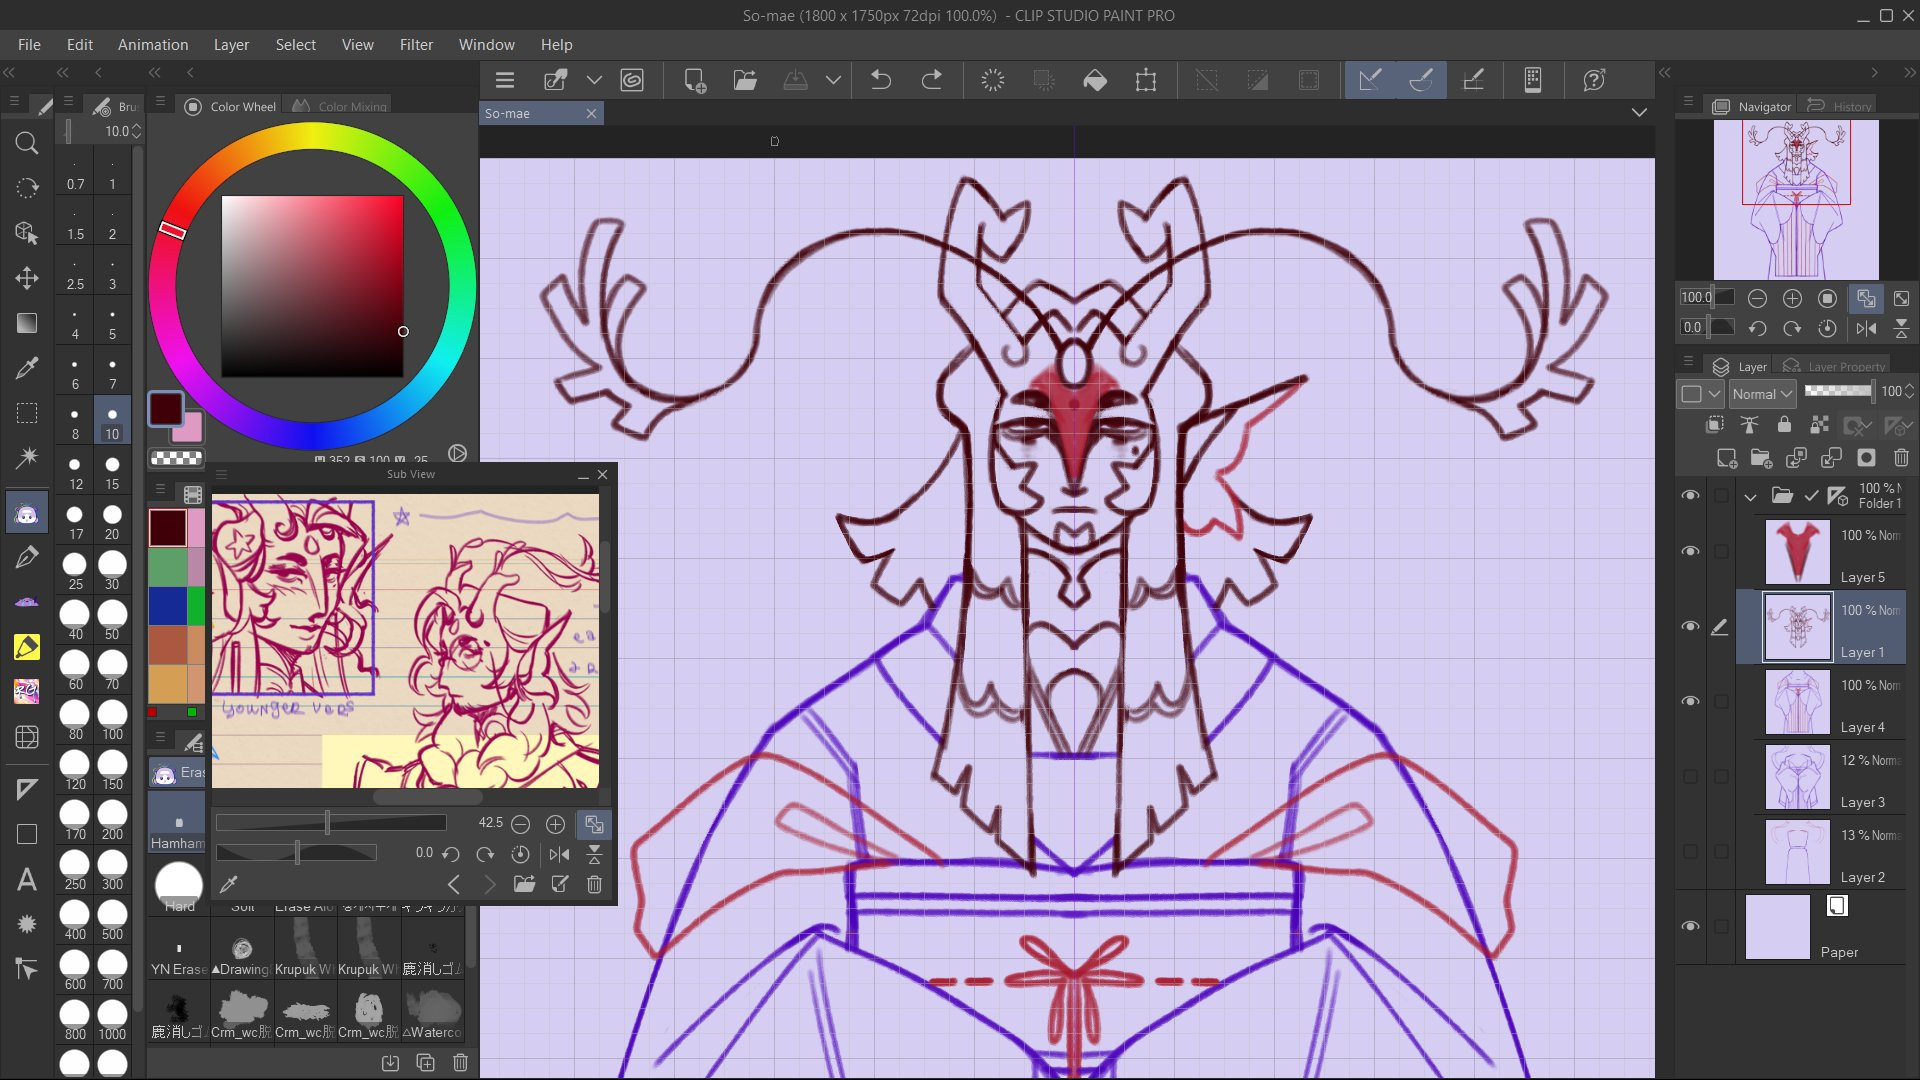The height and width of the screenshot is (1080, 1920).
Task: Click the Clear loading-circle icon
Action: (992, 80)
